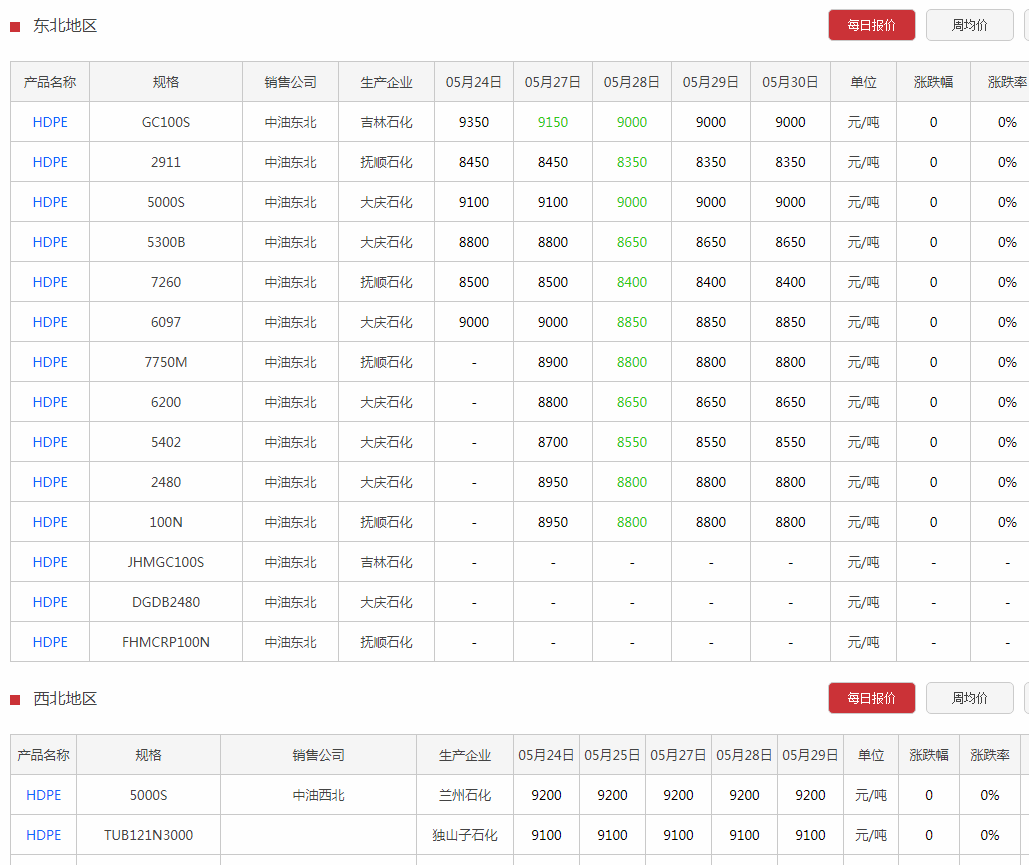Screen dimensions: 1029x865
Task: Select spec cell FHMCRP100N
Action: [x=165, y=643]
